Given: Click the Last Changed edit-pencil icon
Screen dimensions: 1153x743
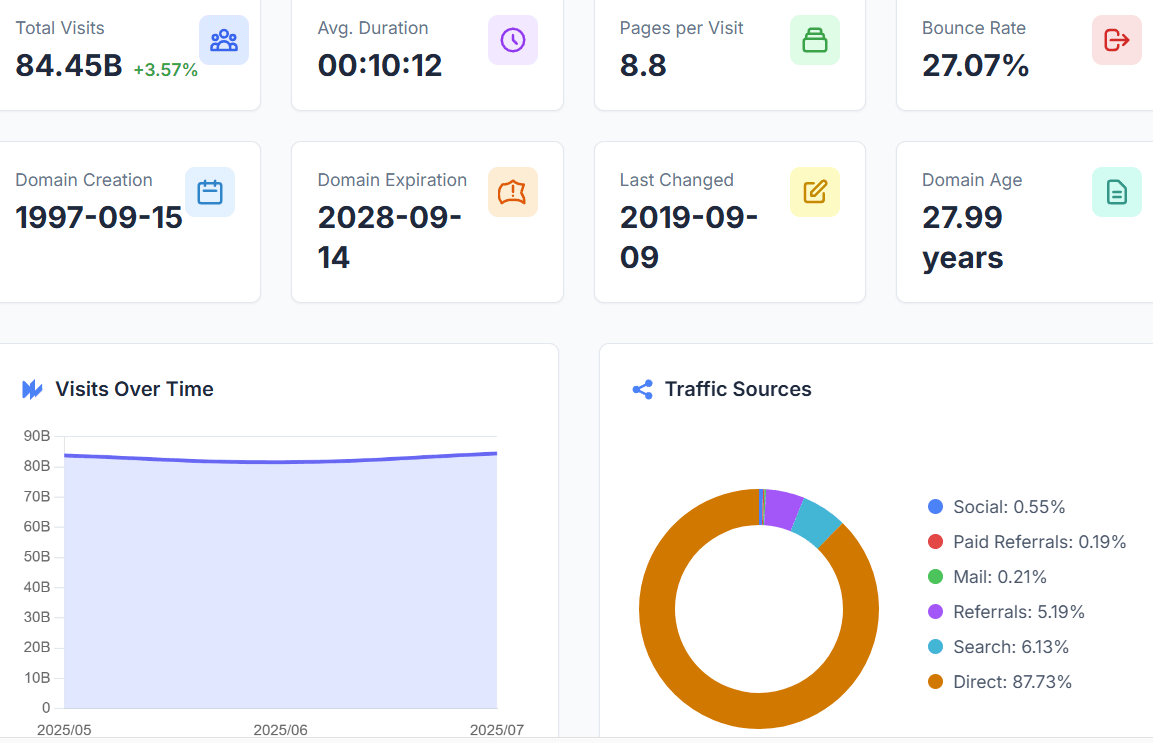Looking at the screenshot, I should point(815,192).
